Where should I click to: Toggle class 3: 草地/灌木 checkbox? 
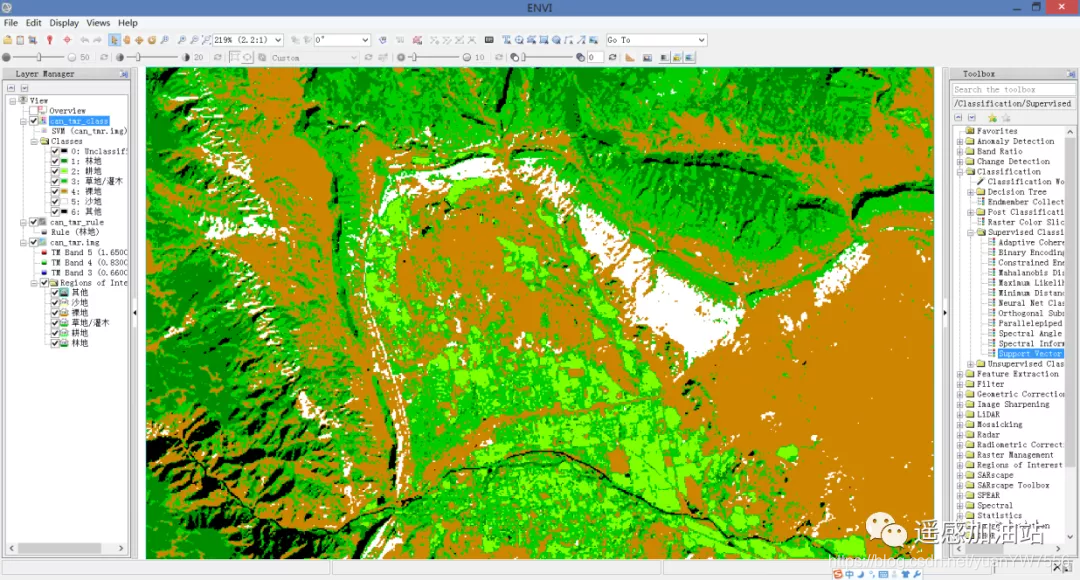coord(55,181)
